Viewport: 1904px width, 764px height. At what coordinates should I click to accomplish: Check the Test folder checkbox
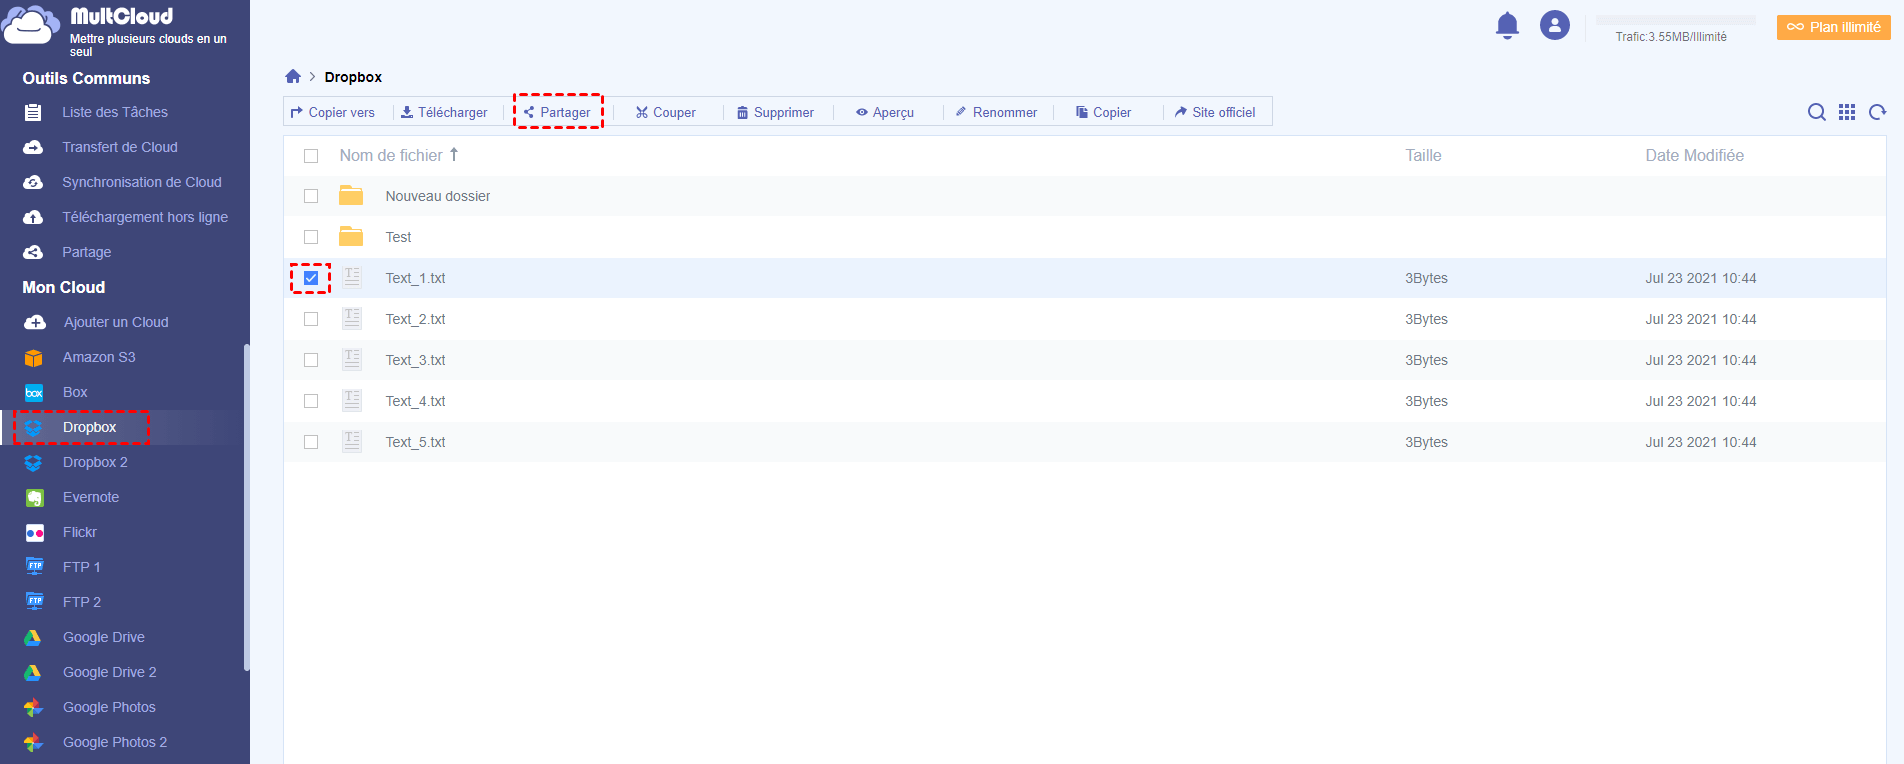pyautogui.click(x=311, y=237)
